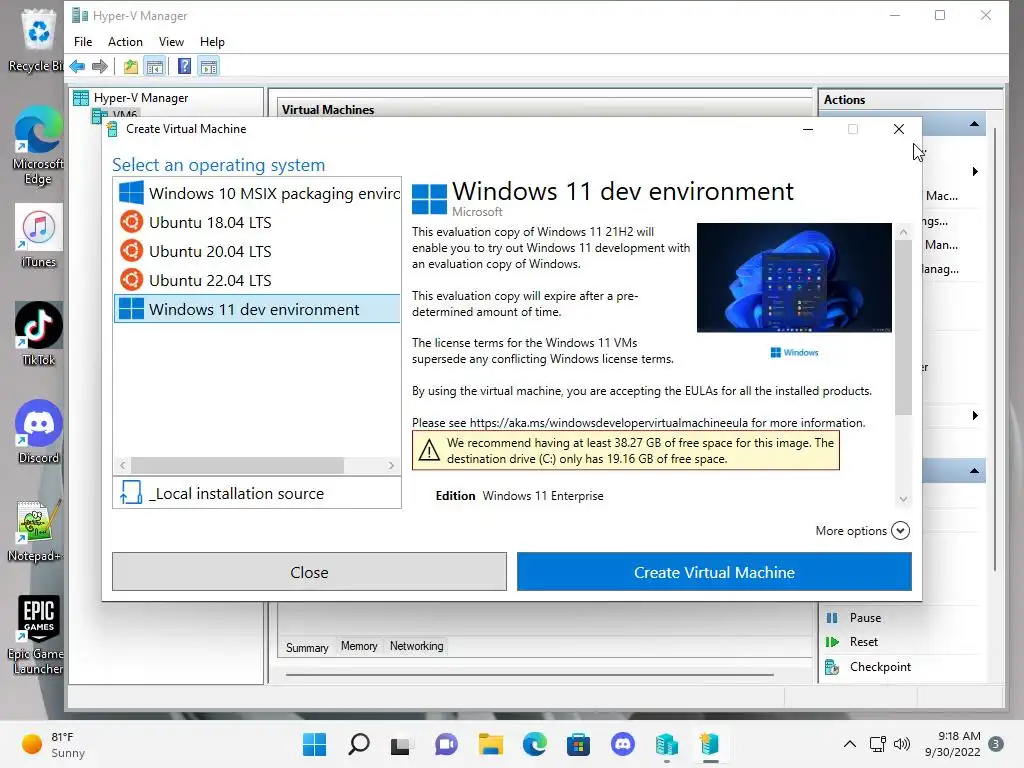
Task: Open the Recycle Bin desktop icon
Action: 38,40
